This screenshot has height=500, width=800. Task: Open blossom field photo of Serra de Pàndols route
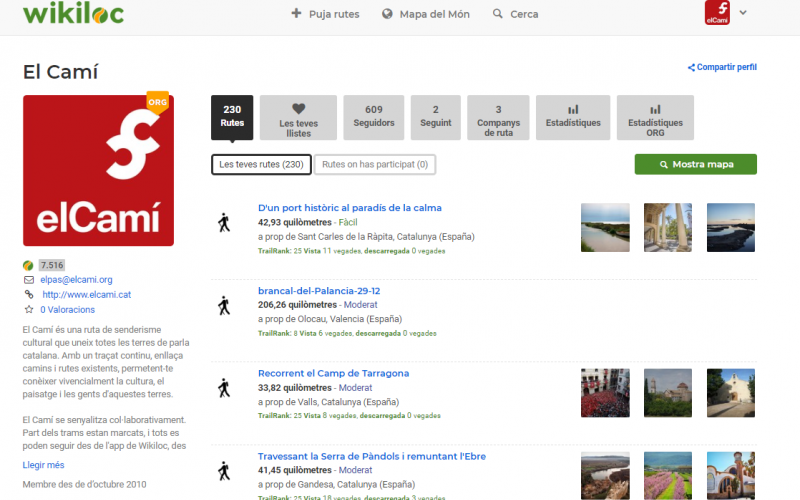(x=668, y=476)
